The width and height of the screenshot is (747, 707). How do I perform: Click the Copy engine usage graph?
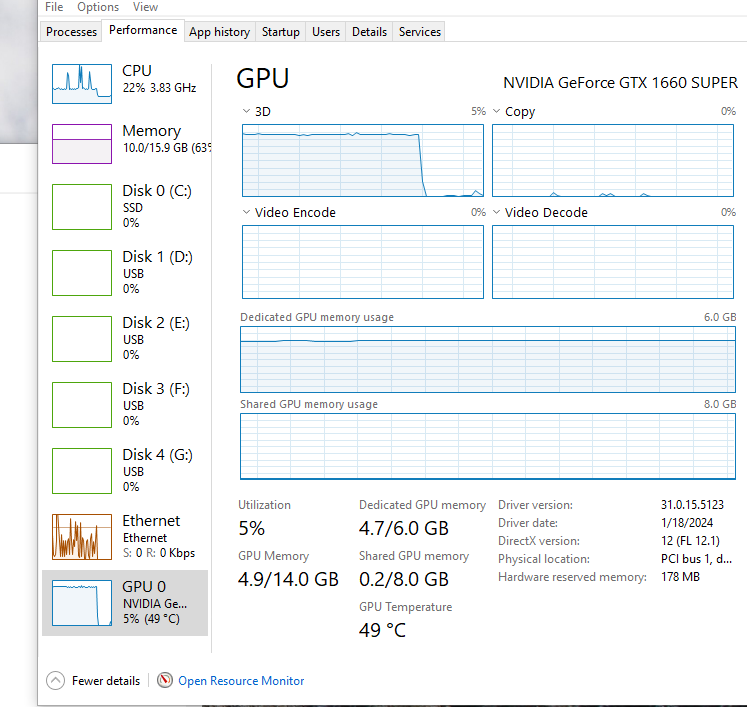tap(613, 161)
